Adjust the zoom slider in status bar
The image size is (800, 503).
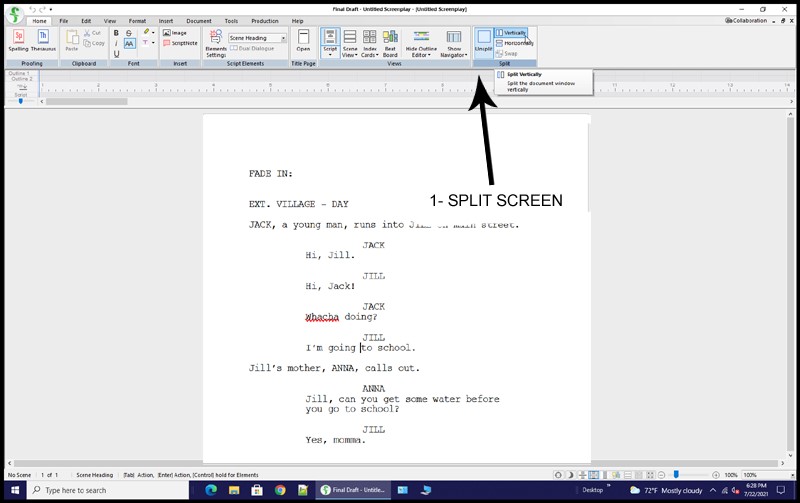(x=677, y=475)
